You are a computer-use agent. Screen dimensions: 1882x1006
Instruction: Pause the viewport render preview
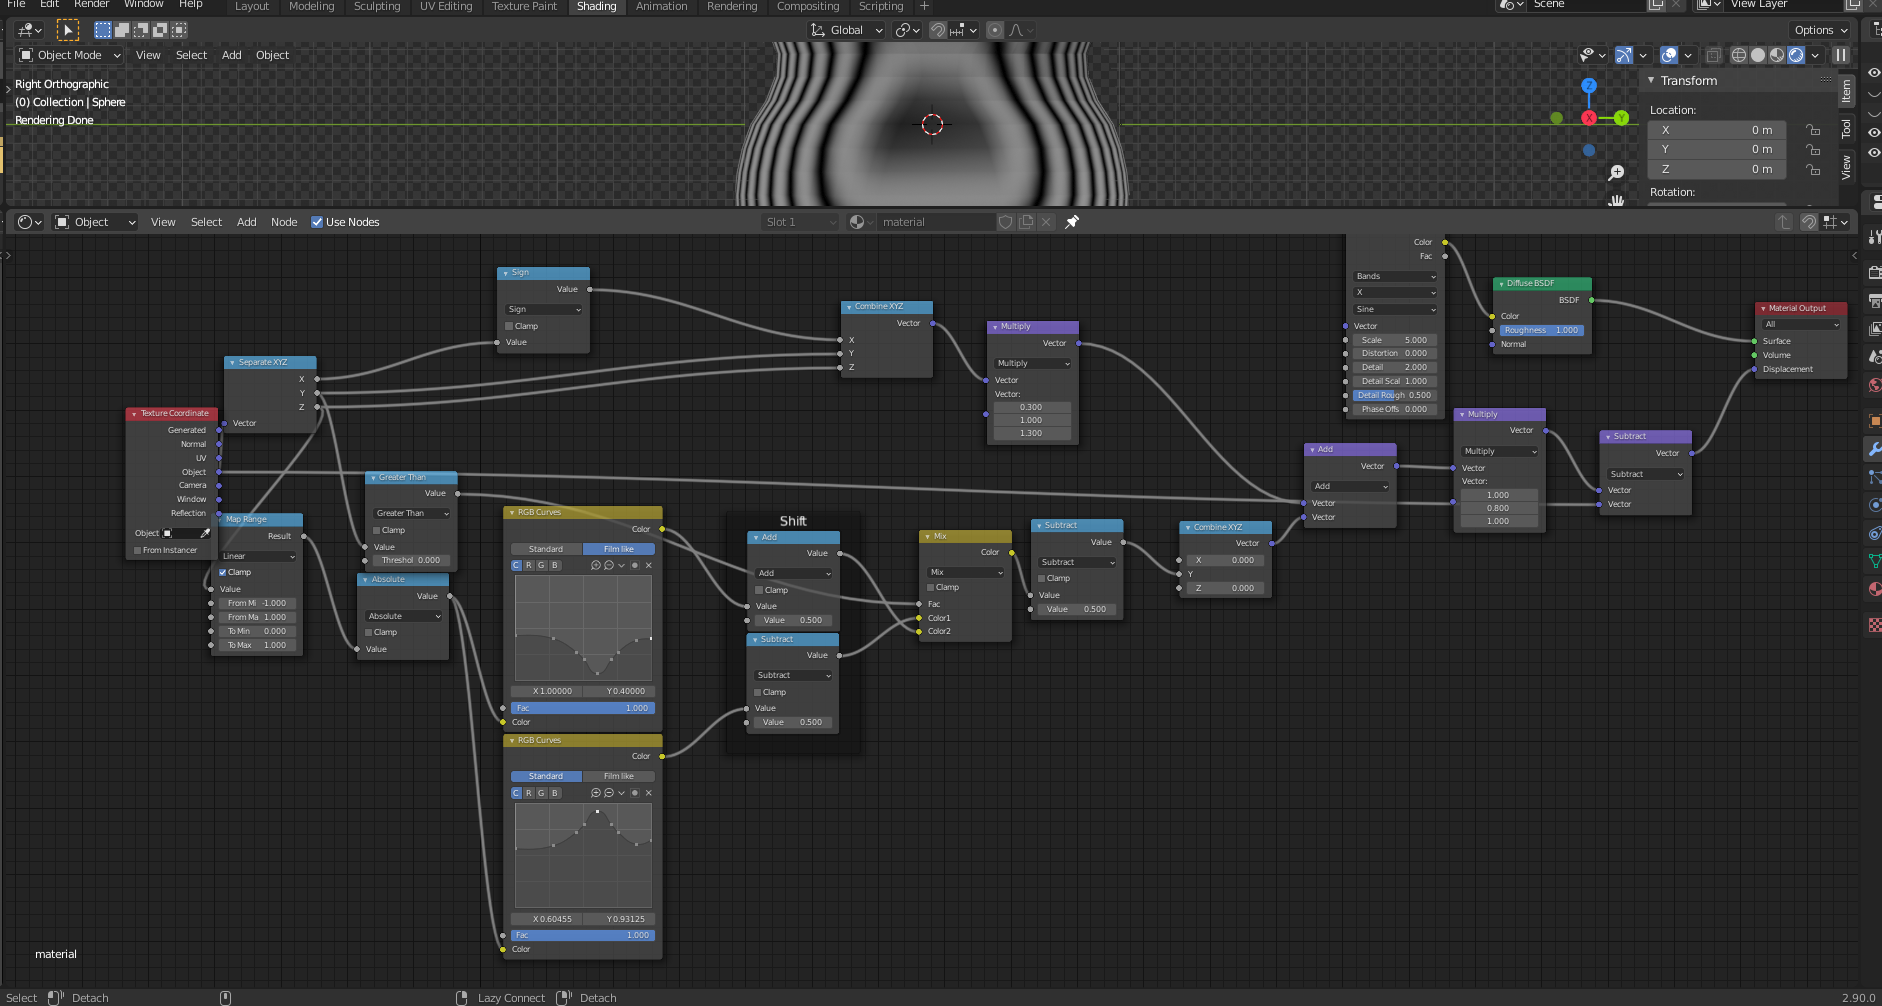1841,55
